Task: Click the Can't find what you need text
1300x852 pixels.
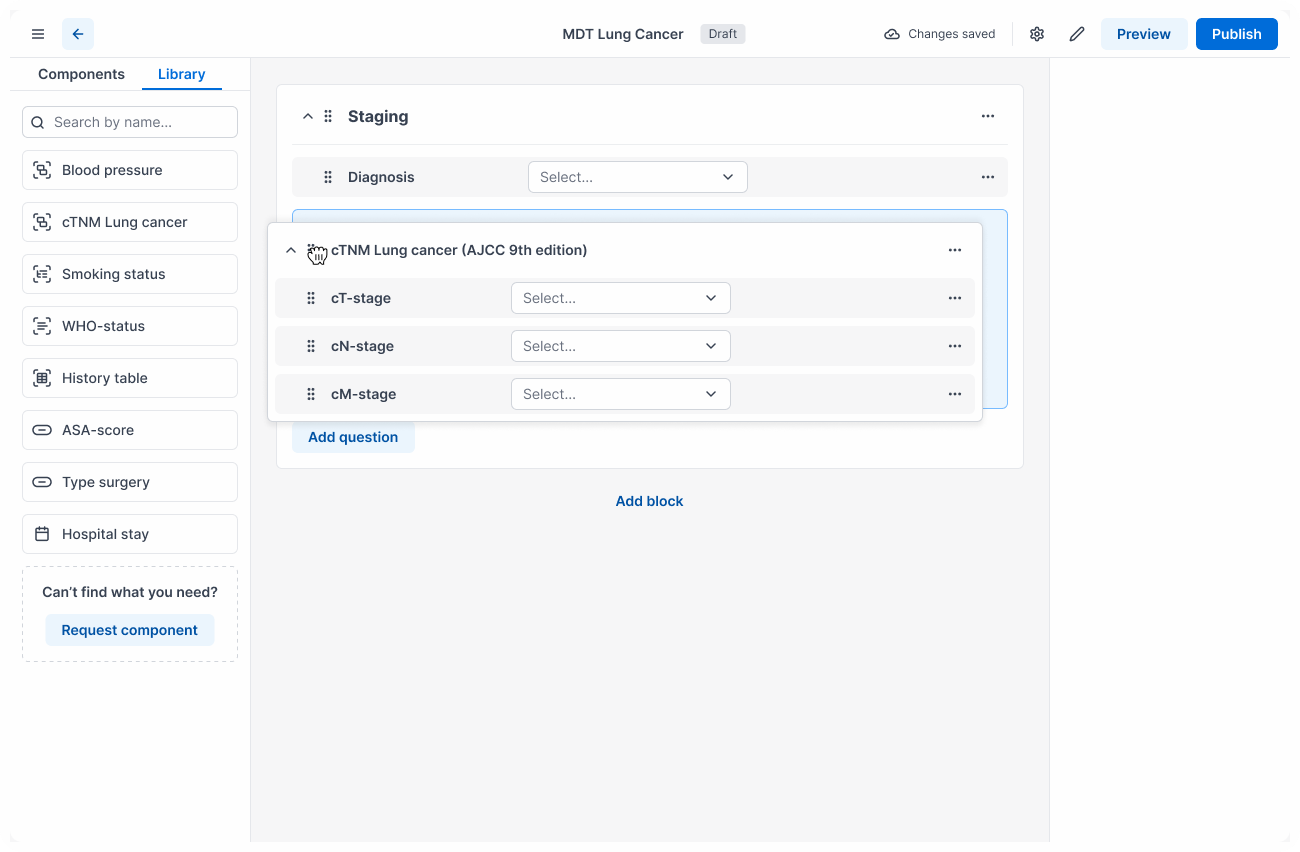Action: pyautogui.click(x=130, y=592)
